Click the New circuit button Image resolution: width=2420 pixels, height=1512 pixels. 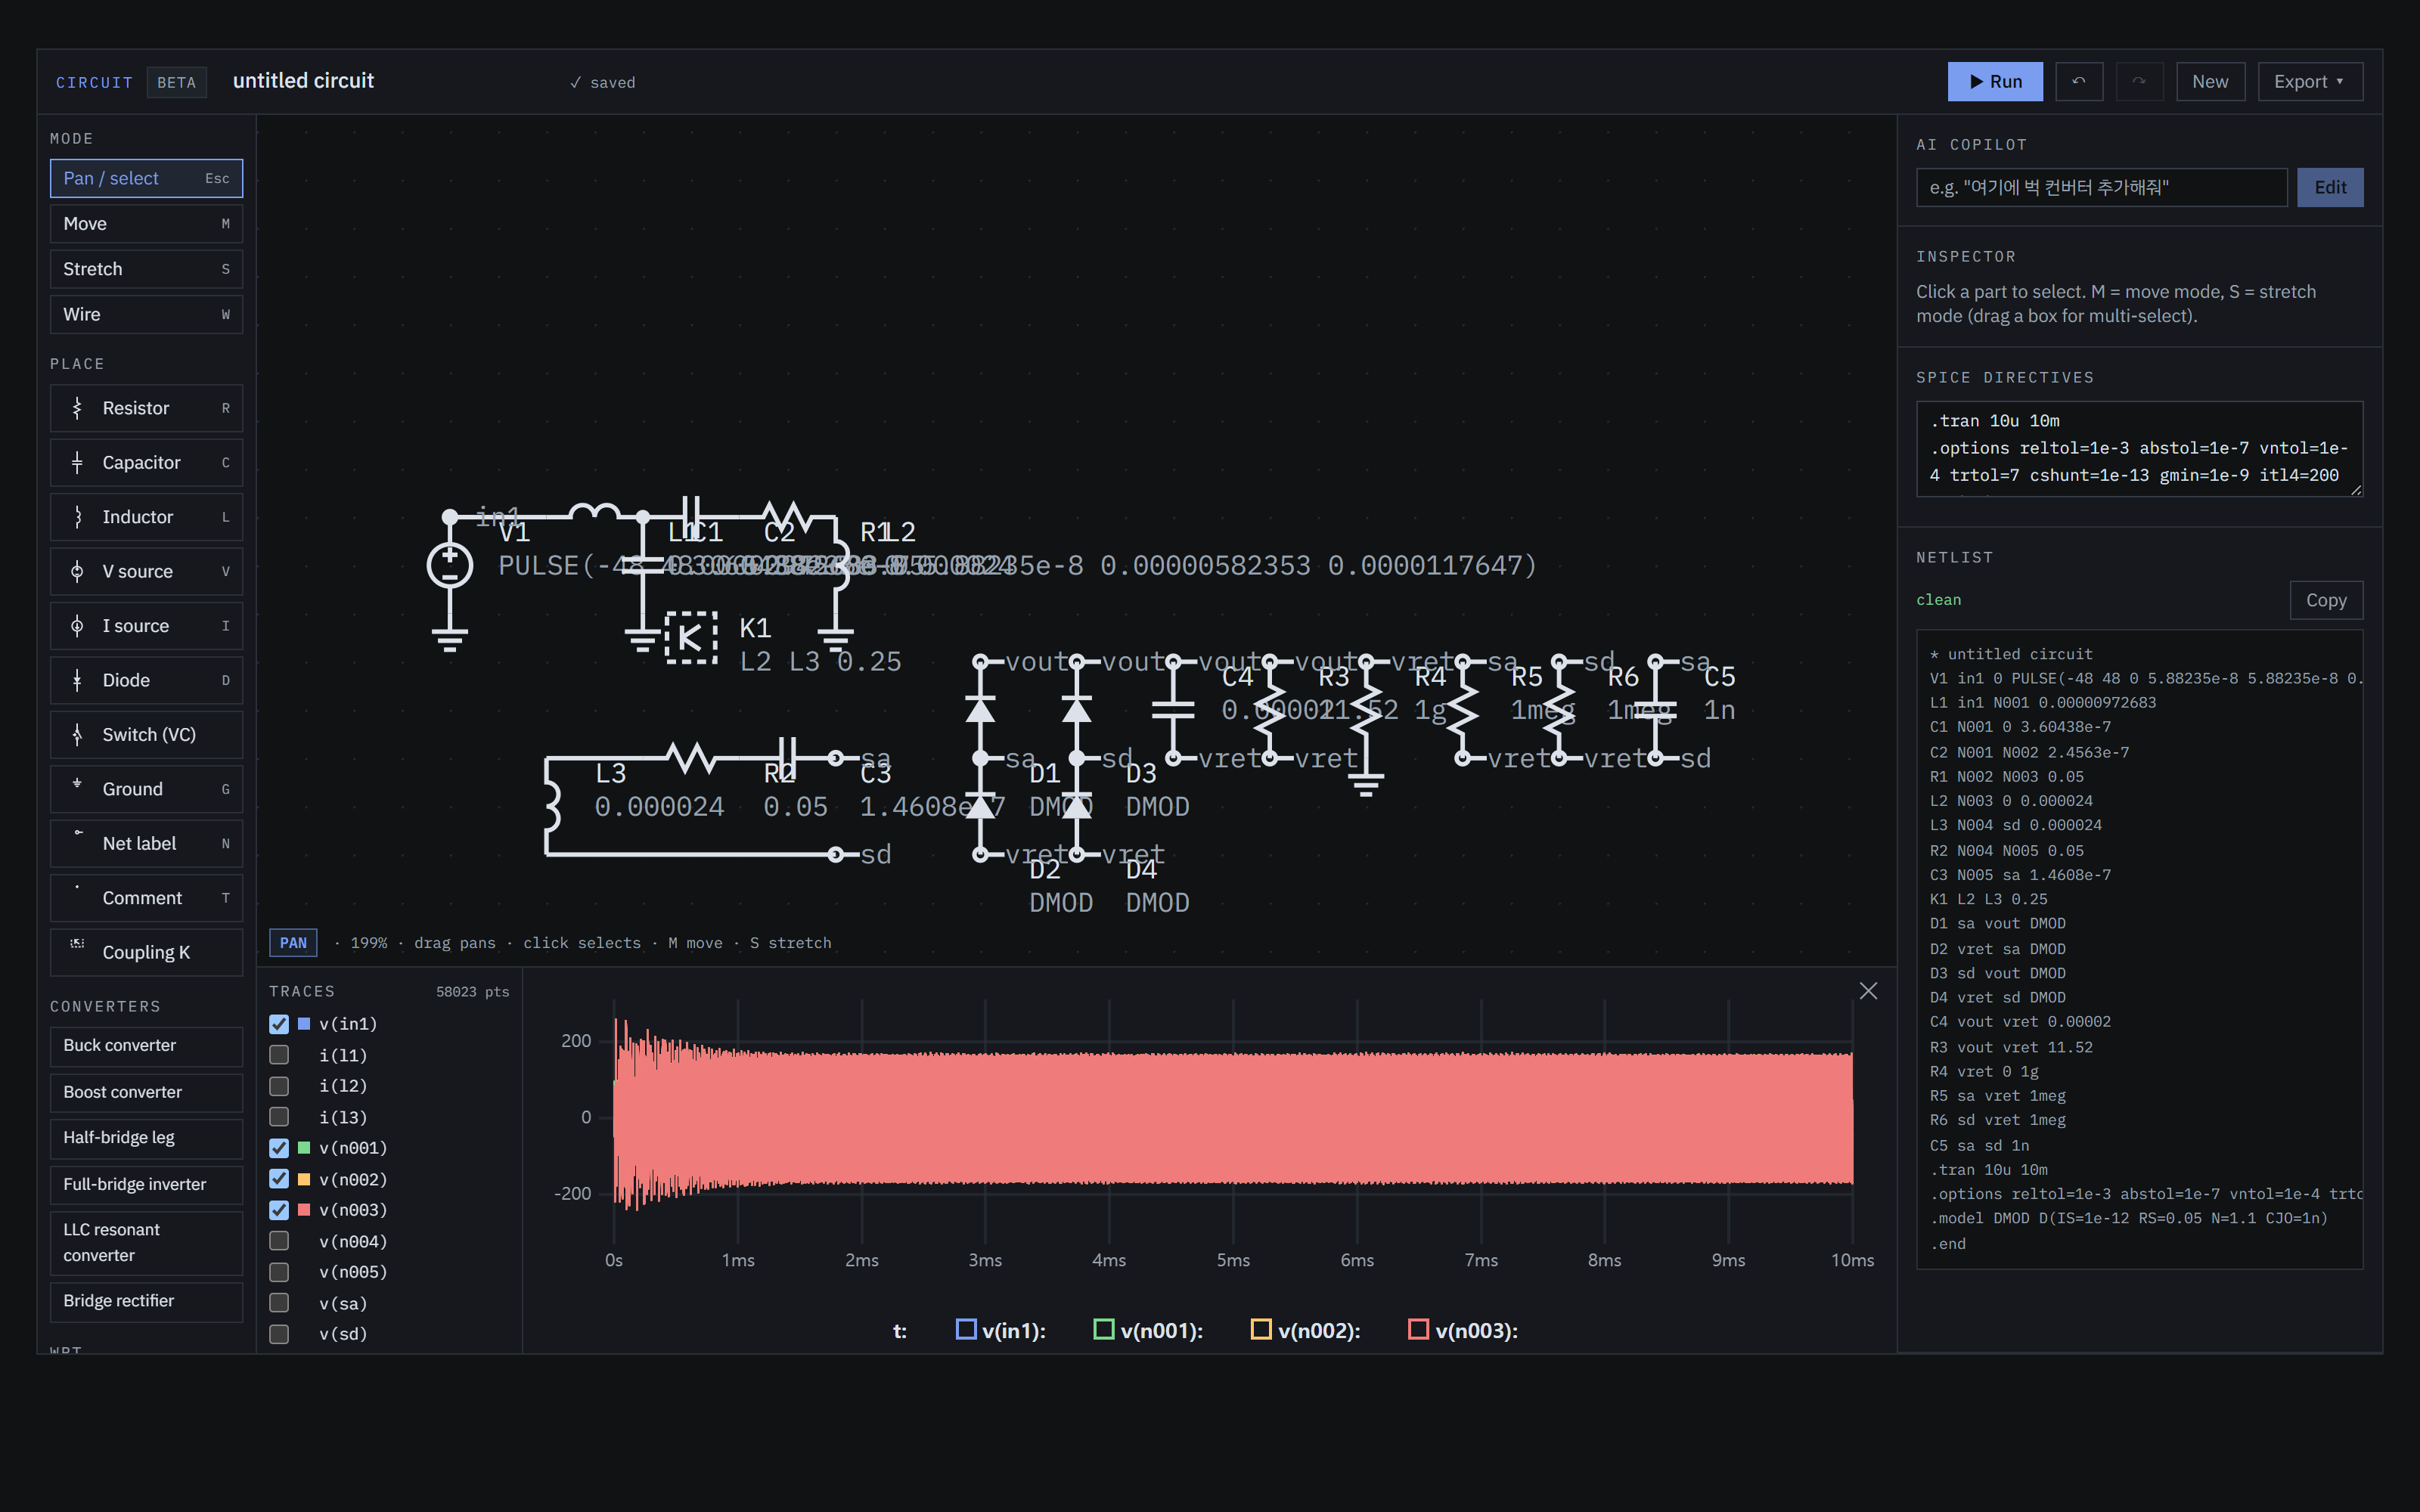tap(2210, 82)
